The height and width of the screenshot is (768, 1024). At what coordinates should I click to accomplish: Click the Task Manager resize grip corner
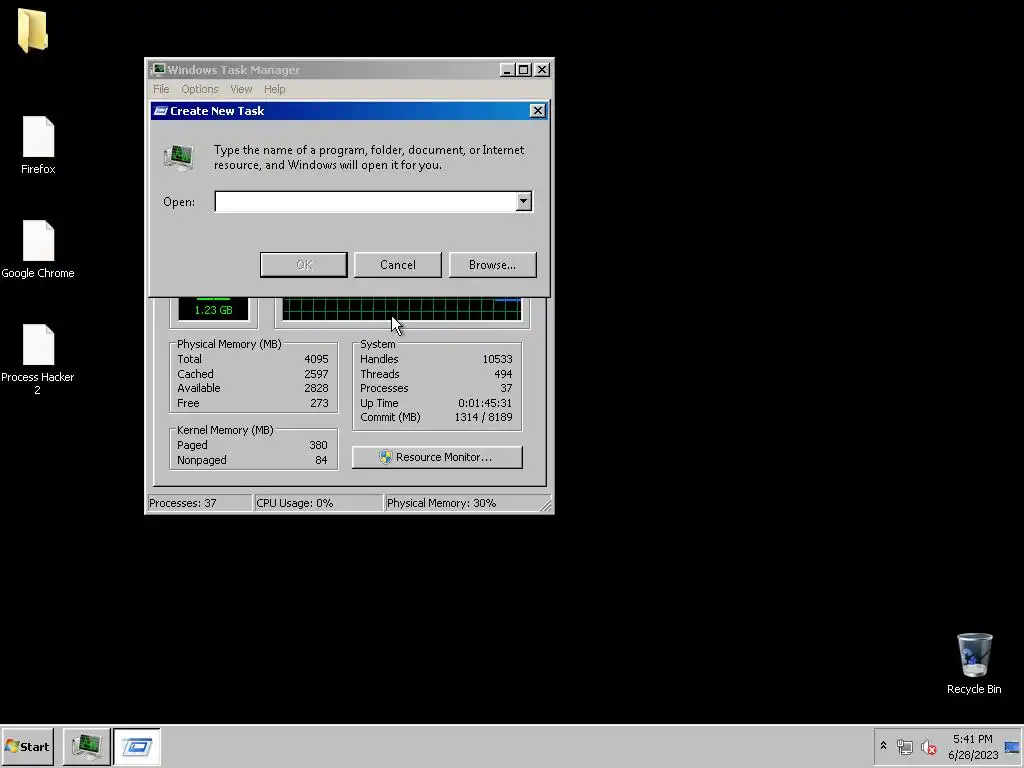546,505
